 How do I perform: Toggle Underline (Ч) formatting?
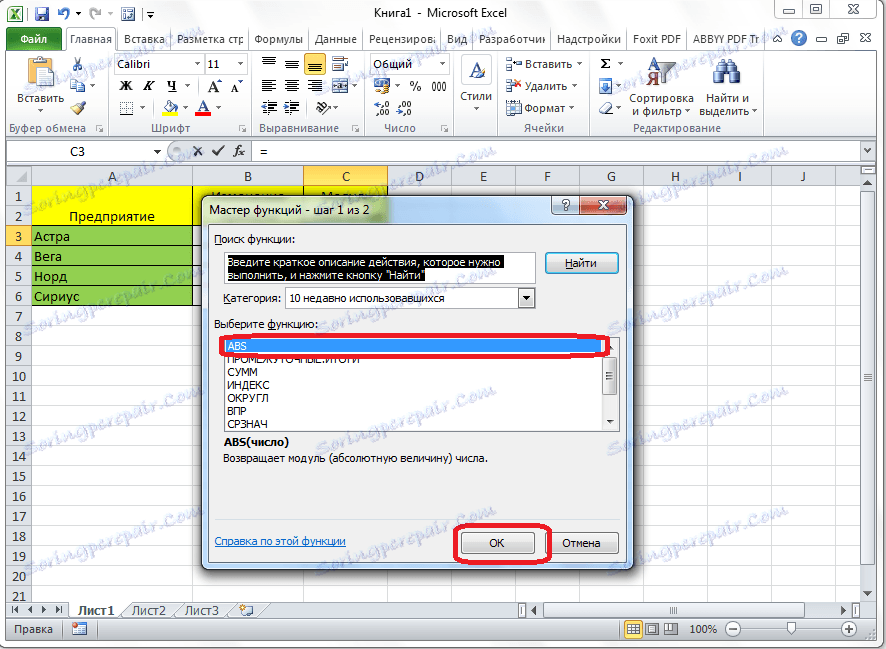[172, 86]
